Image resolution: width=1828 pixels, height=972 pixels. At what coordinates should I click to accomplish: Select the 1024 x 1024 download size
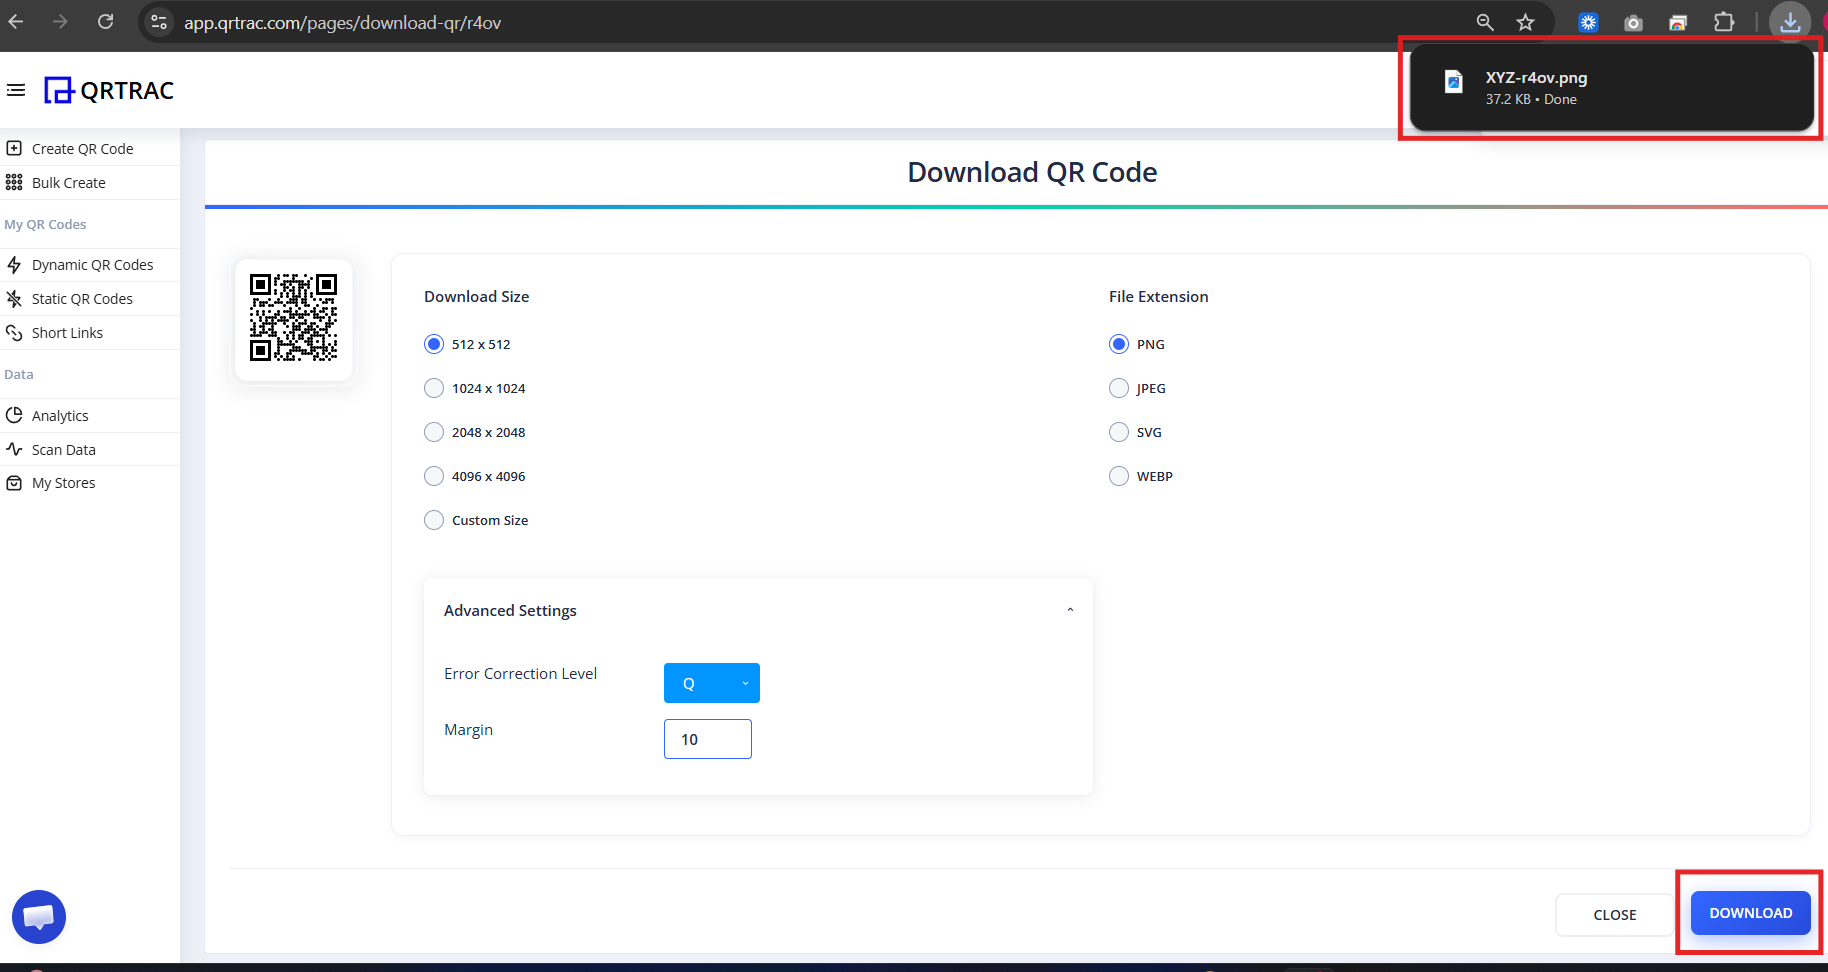[x=434, y=388]
